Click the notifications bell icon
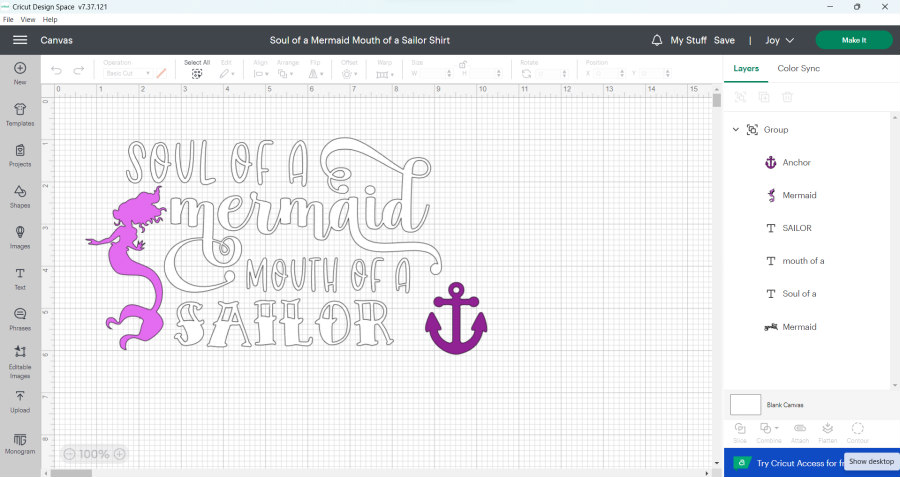The height and width of the screenshot is (477, 900). click(x=657, y=40)
